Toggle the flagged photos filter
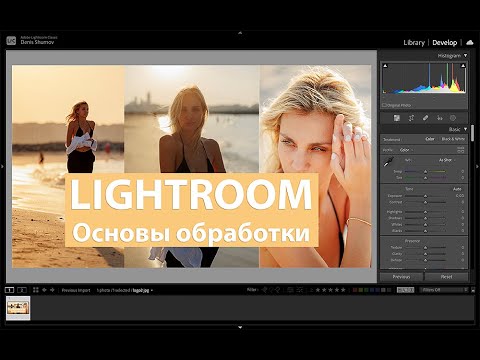Image resolution: width=480 pixels, height=360 pixels. click(x=265, y=290)
